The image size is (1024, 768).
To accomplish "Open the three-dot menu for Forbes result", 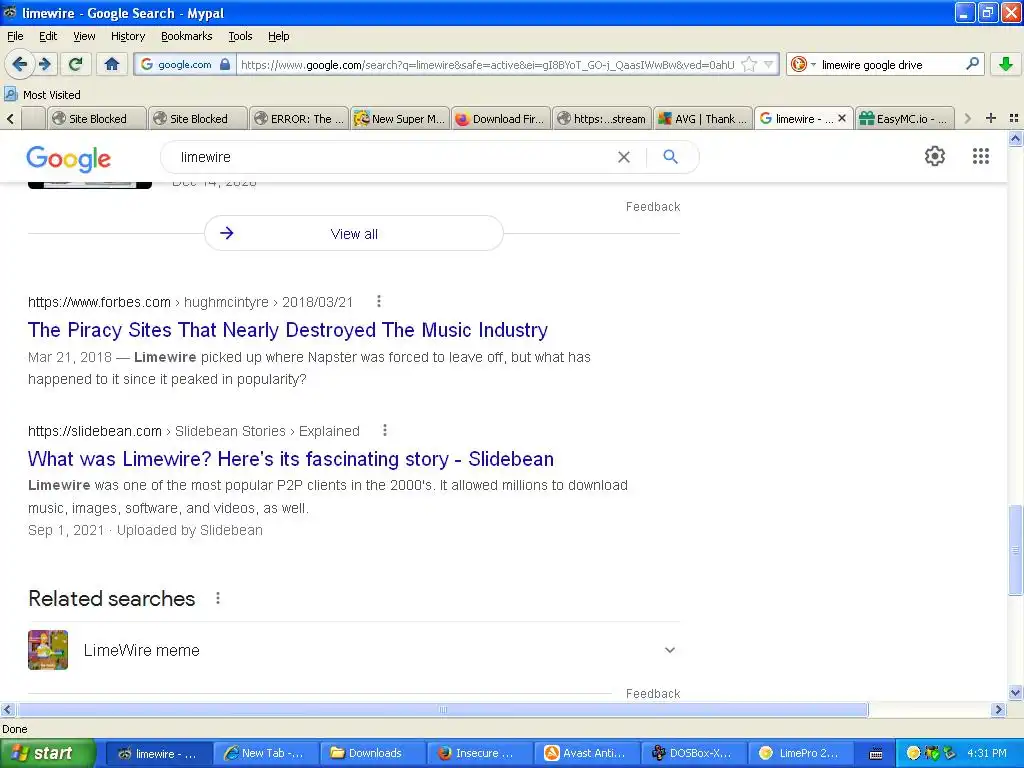I will coord(379,301).
